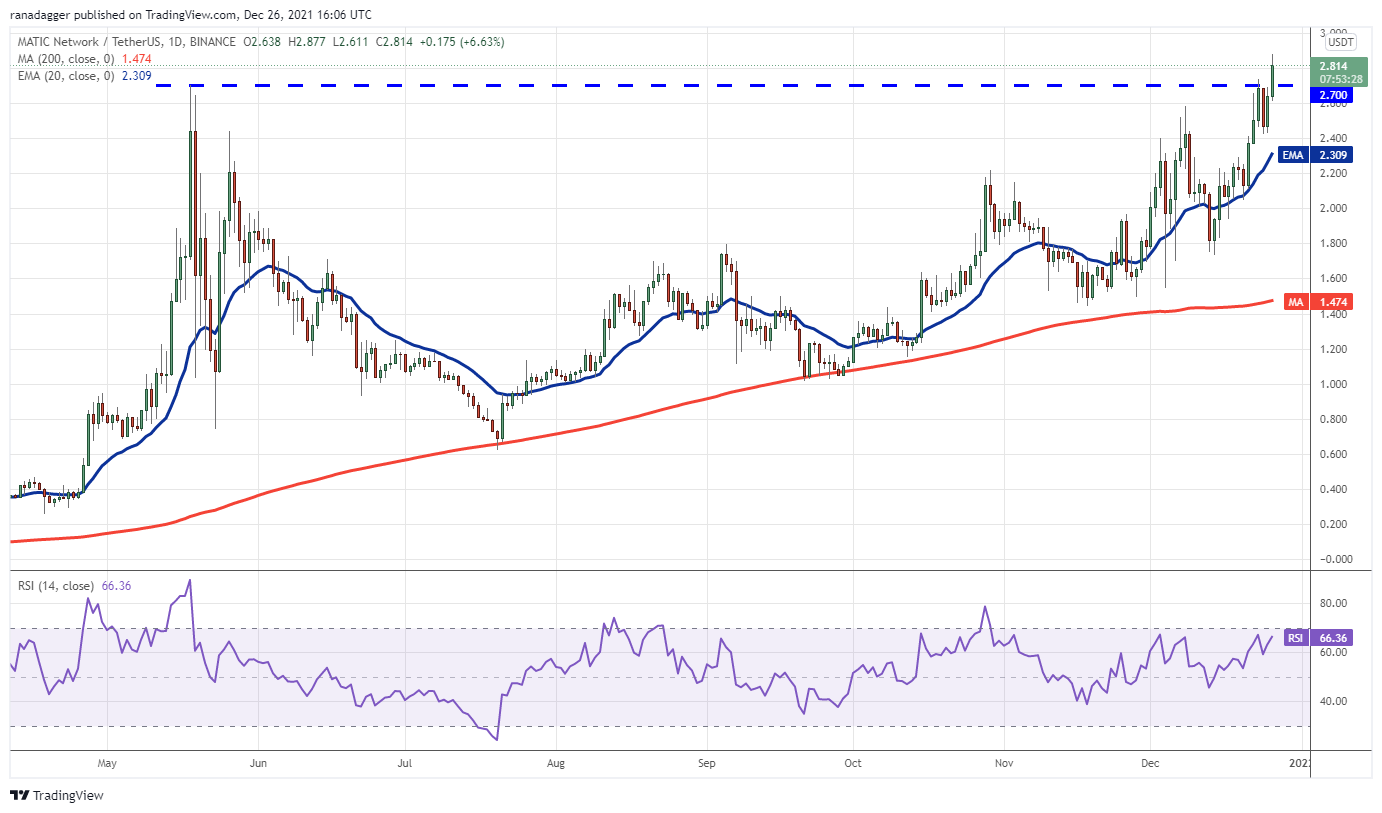Click the Dec label on the time axis
The width and height of the screenshot is (1382, 813).
[1150, 763]
